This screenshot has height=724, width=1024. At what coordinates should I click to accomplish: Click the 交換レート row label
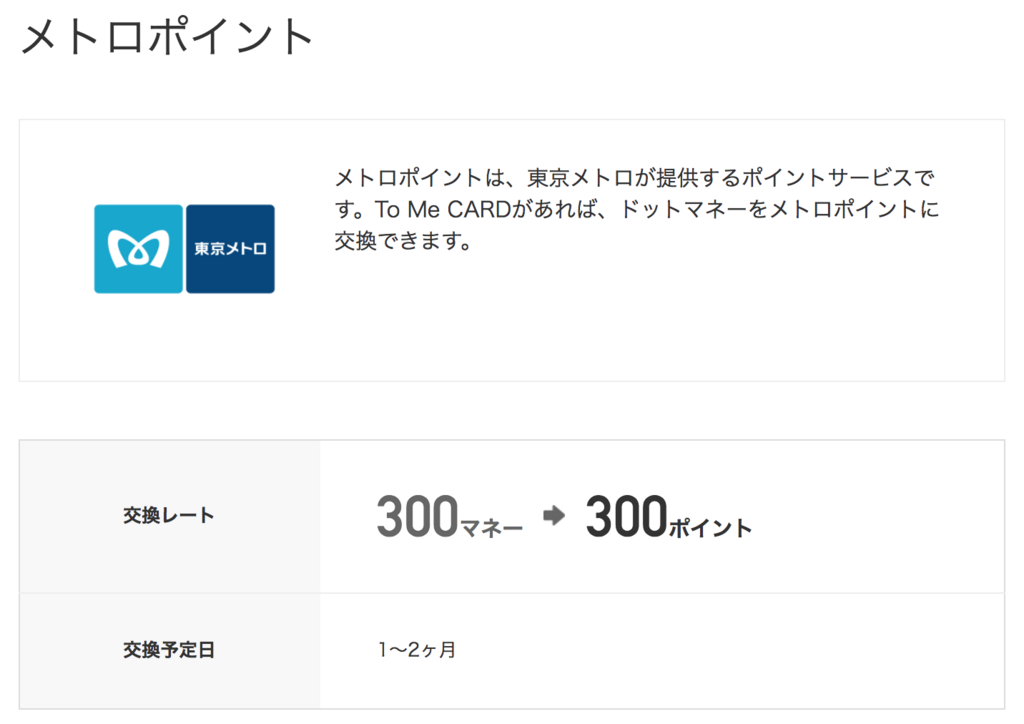coord(168,516)
